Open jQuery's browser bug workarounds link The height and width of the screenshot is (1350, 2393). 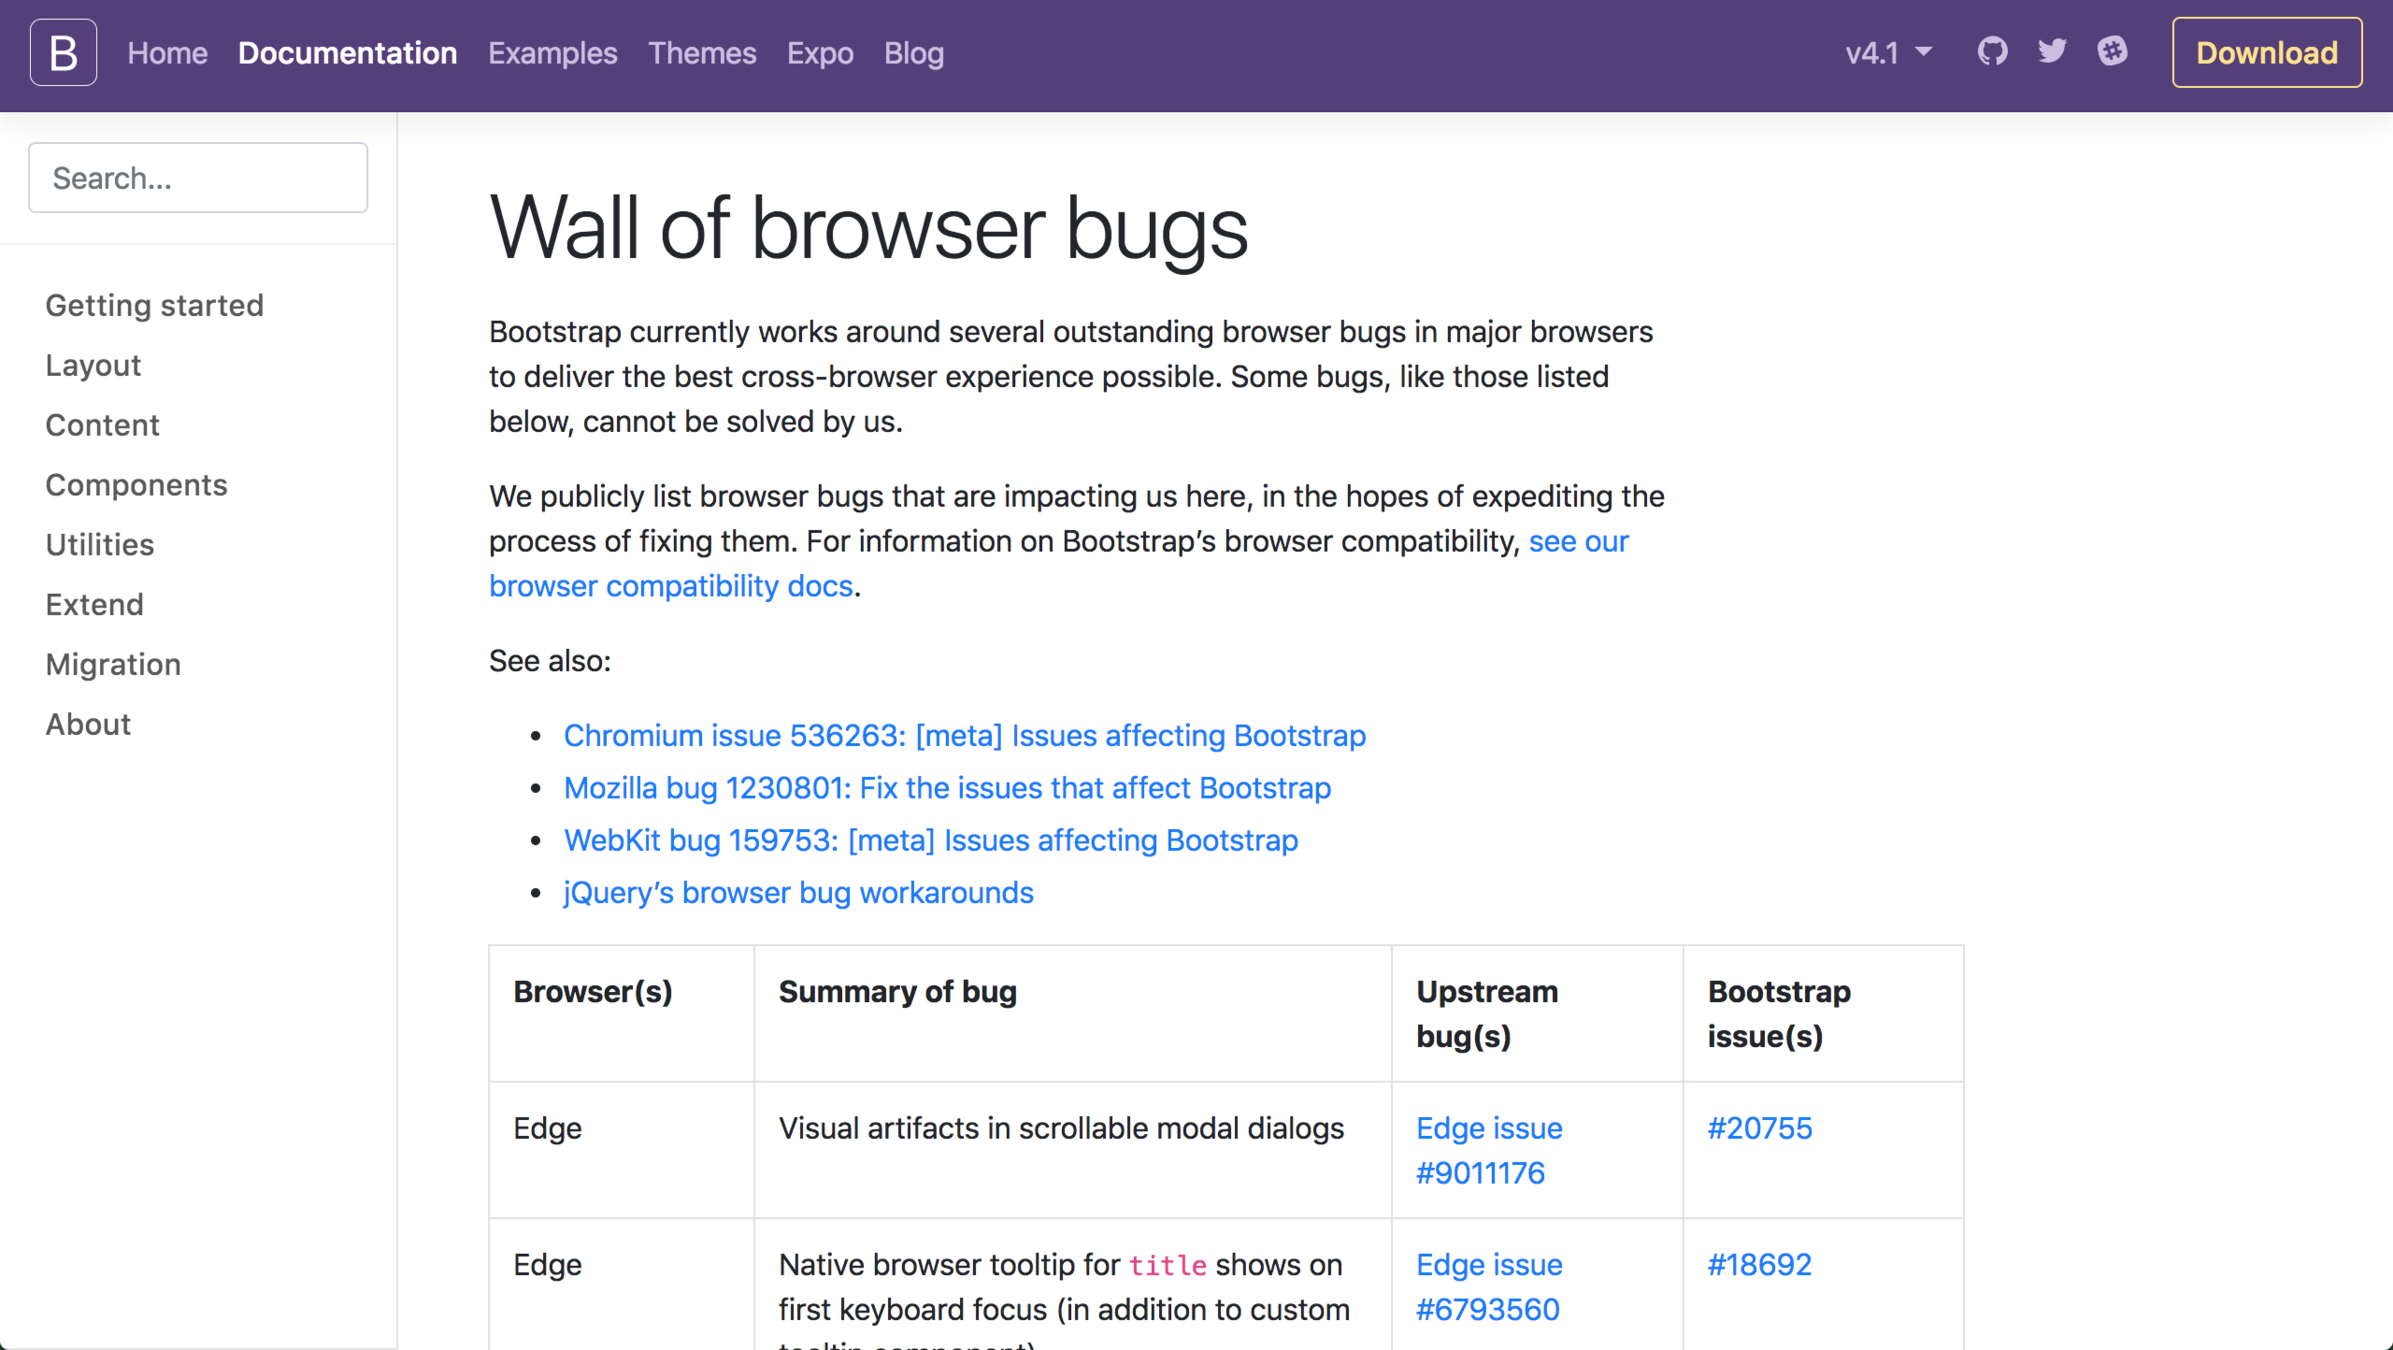[x=798, y=892]
